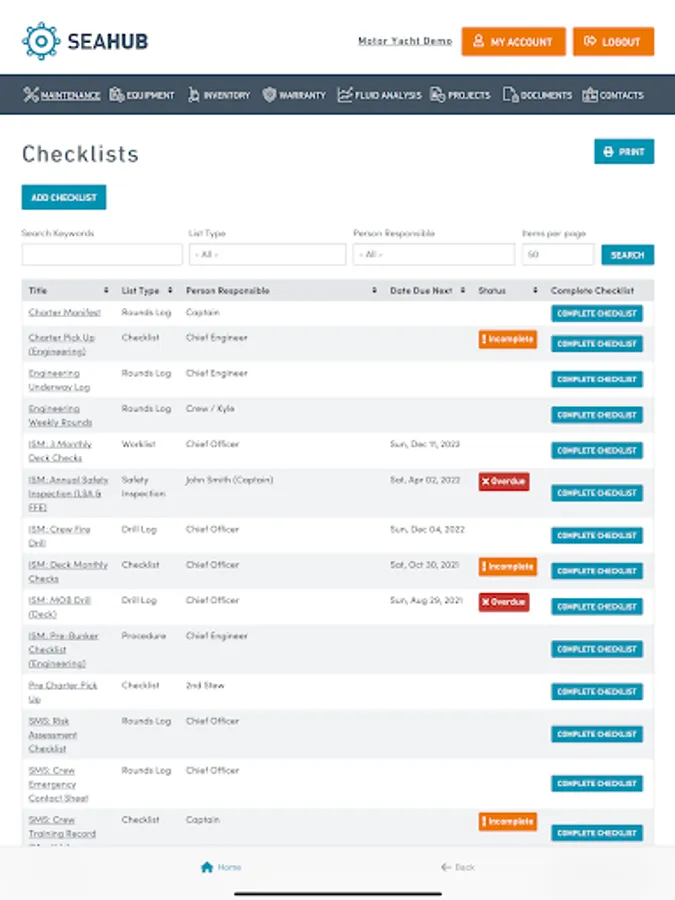The width and height of the screenshot is (675, 900).
Task: Go to the Home bottom tab
Action: click(220, 867)
